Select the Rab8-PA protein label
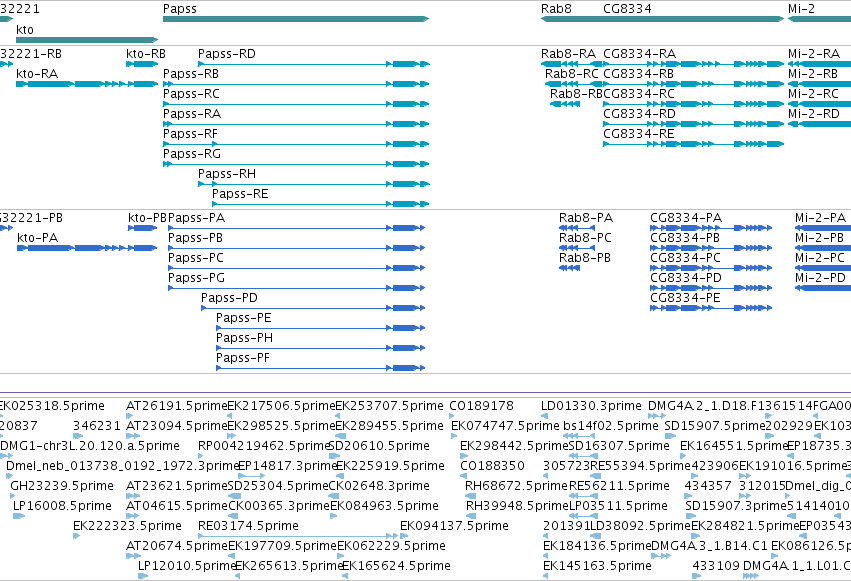 586,218
